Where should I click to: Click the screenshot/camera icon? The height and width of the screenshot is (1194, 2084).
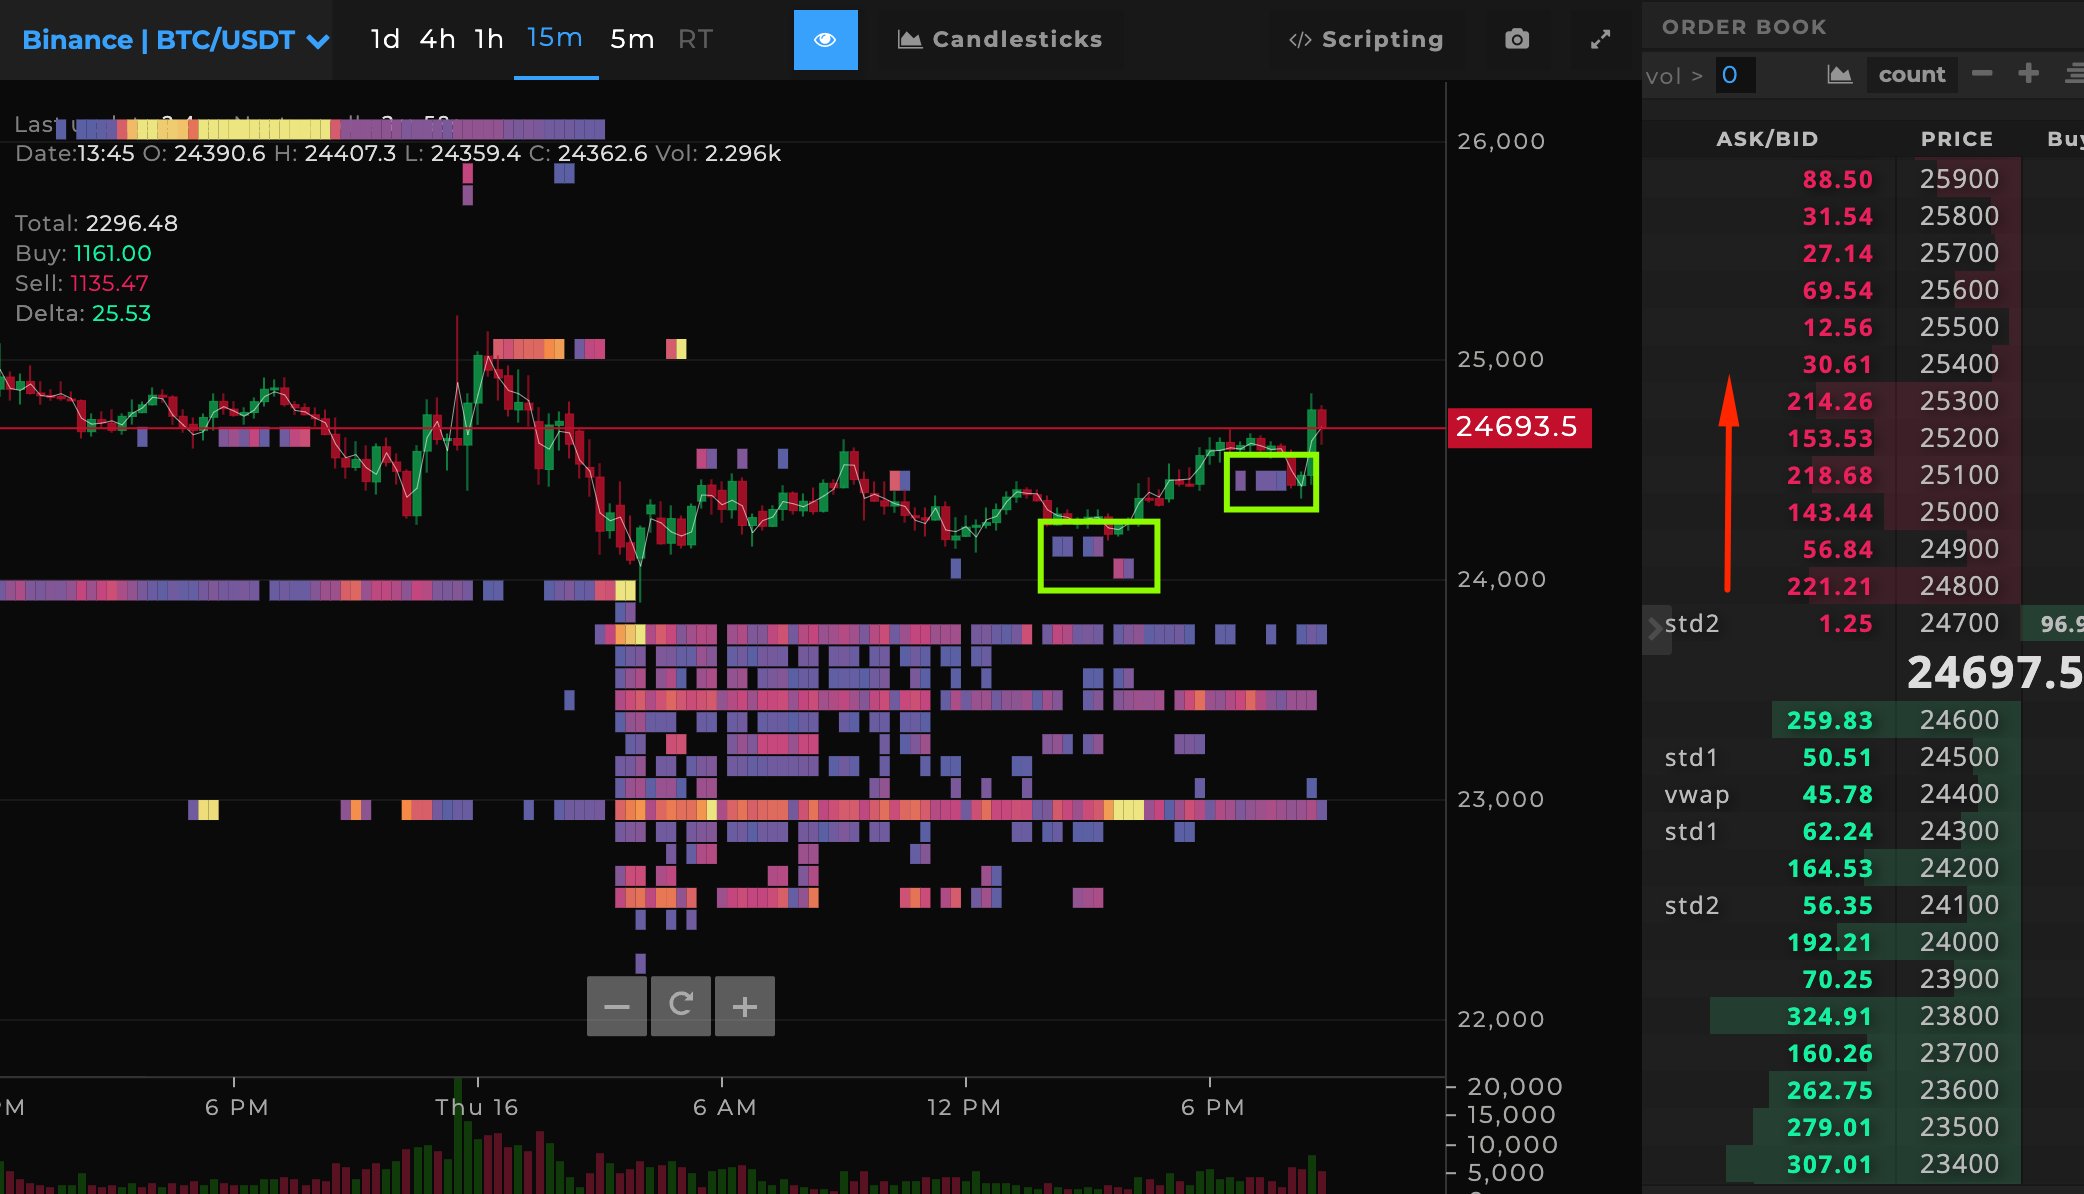1516,40
